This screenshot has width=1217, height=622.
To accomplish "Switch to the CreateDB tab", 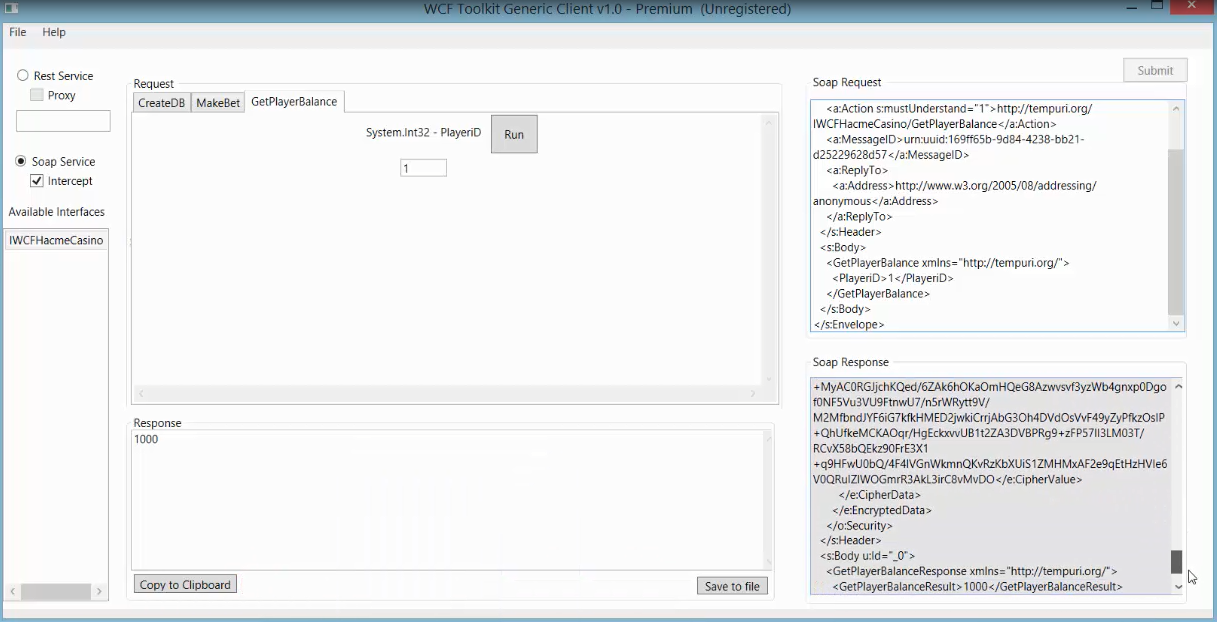I will pos(161,101).
